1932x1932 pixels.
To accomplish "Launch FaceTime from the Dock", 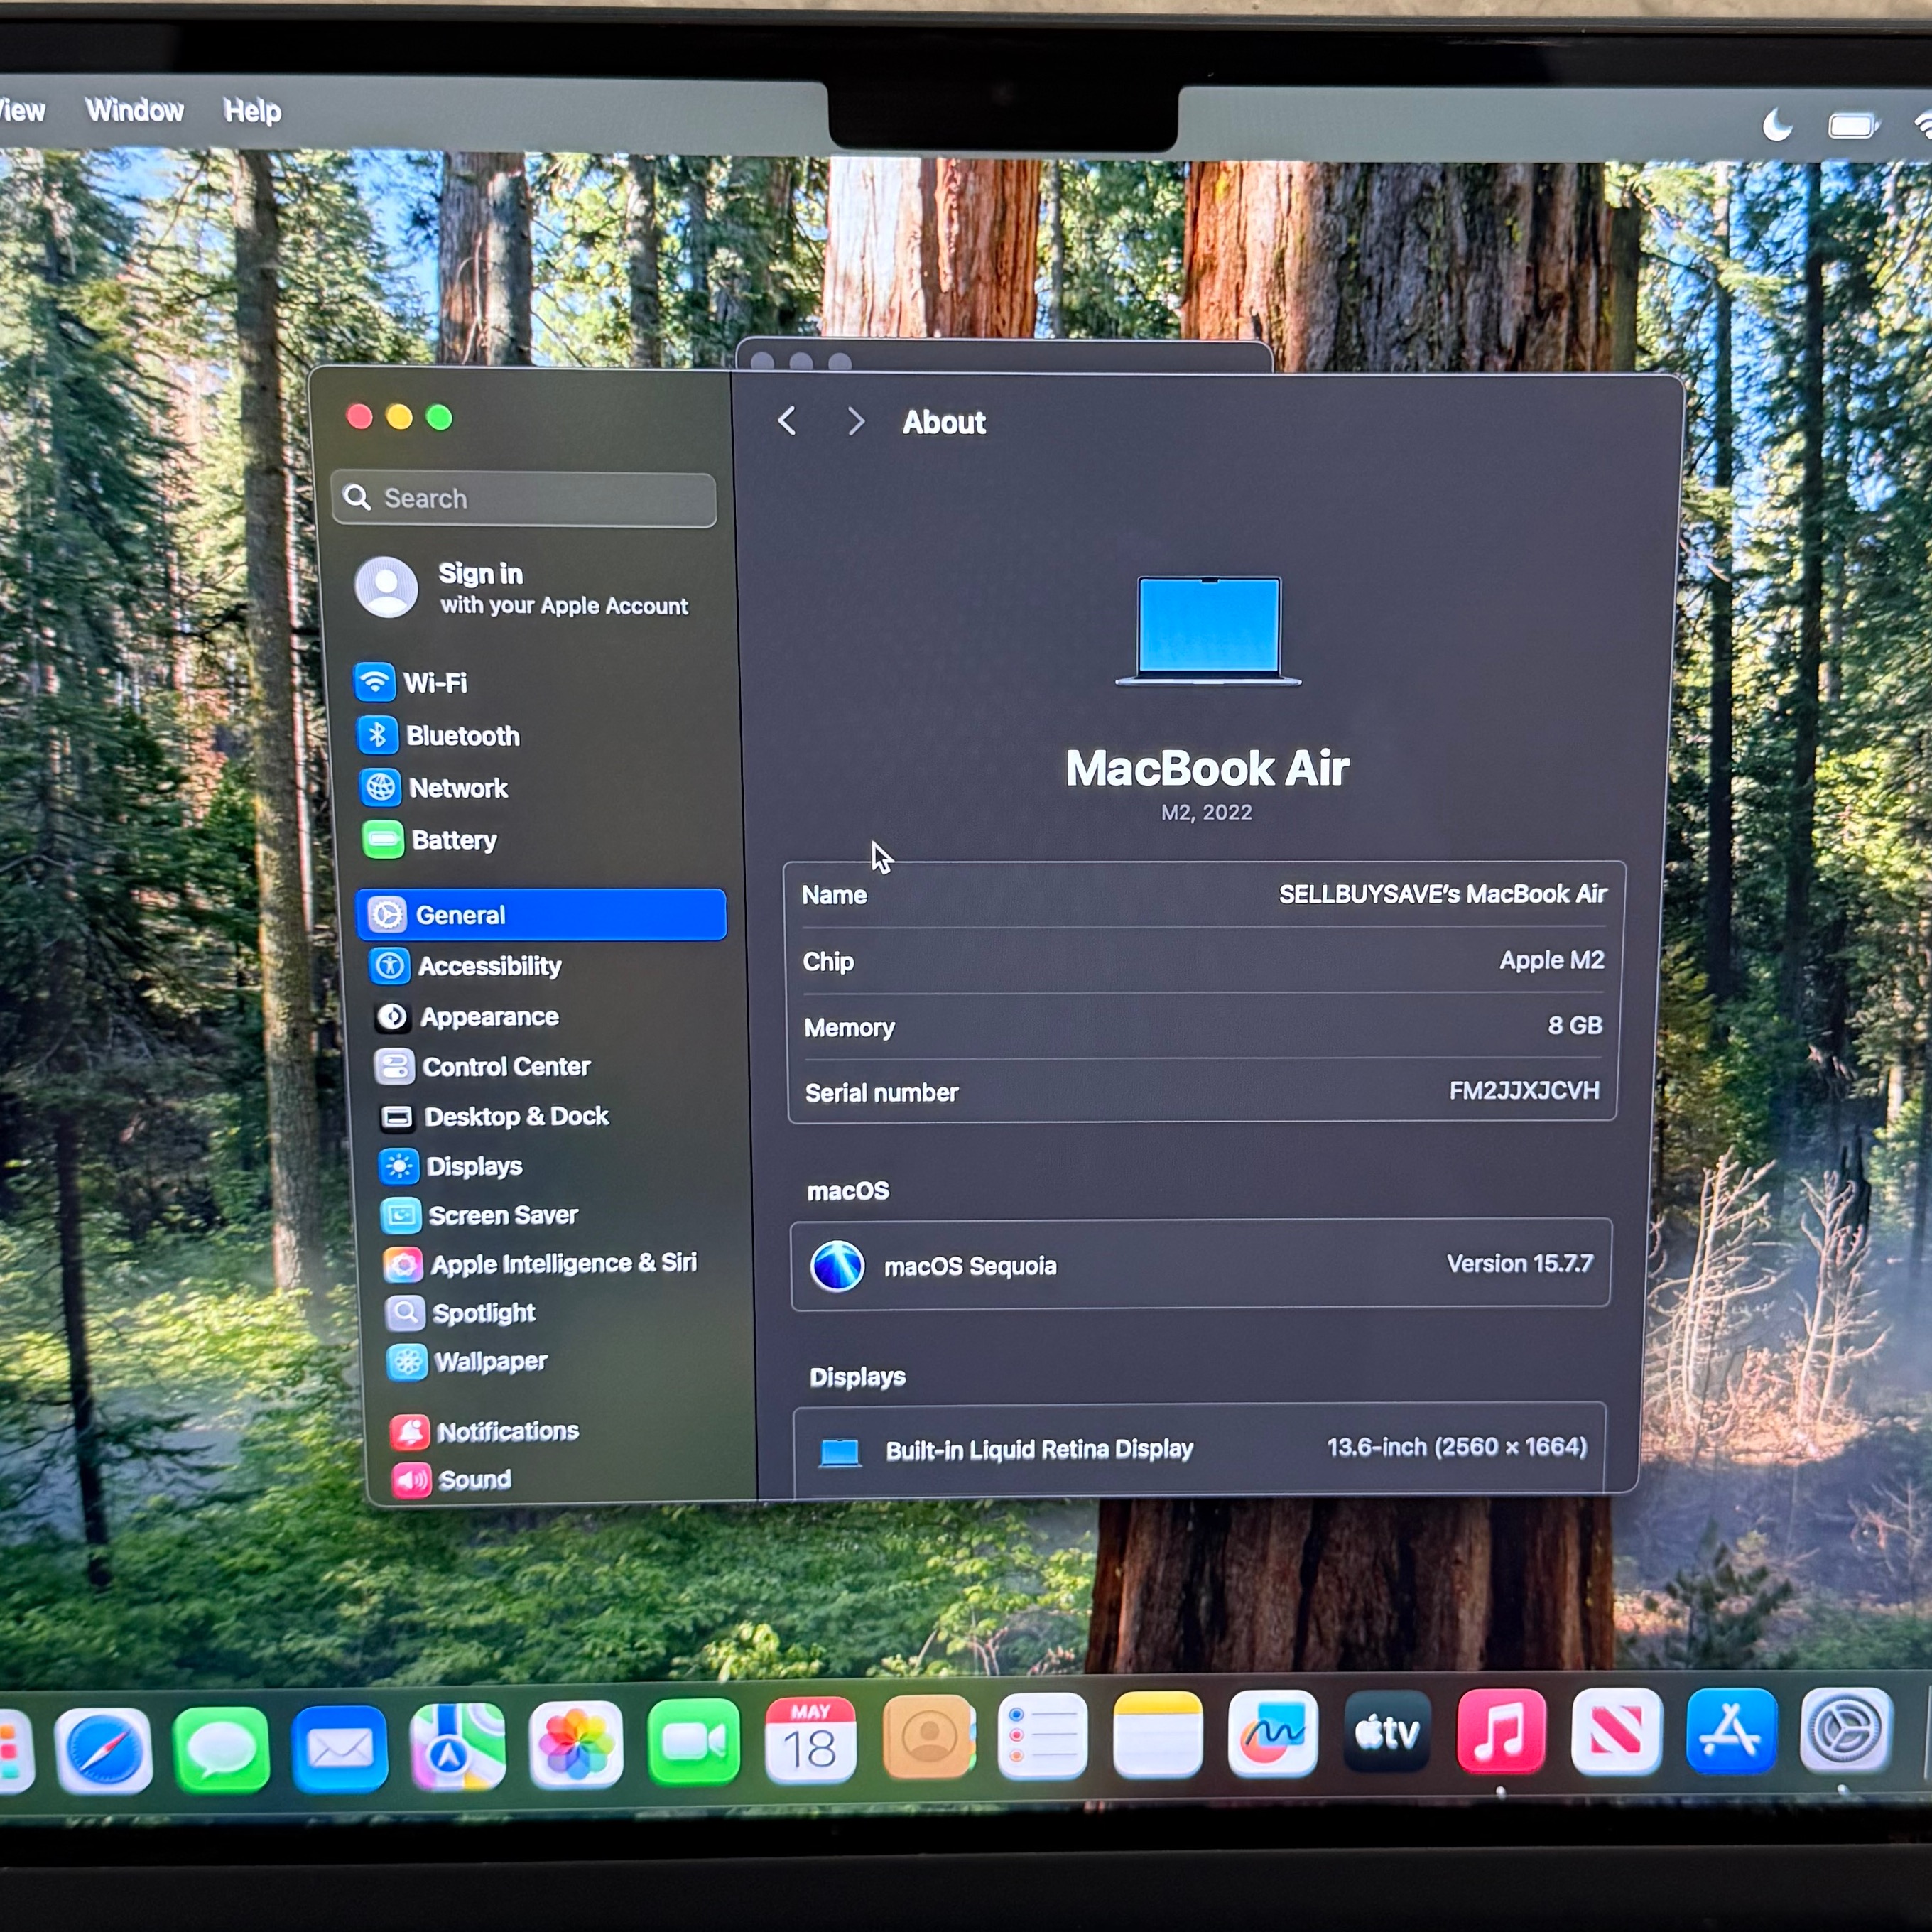I will tap(693, 1742).
